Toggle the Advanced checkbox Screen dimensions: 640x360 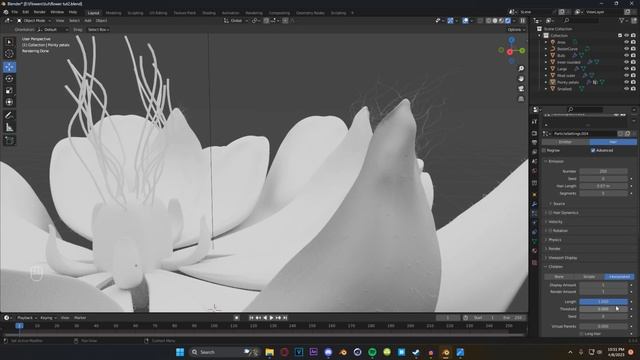coord(593,150)
